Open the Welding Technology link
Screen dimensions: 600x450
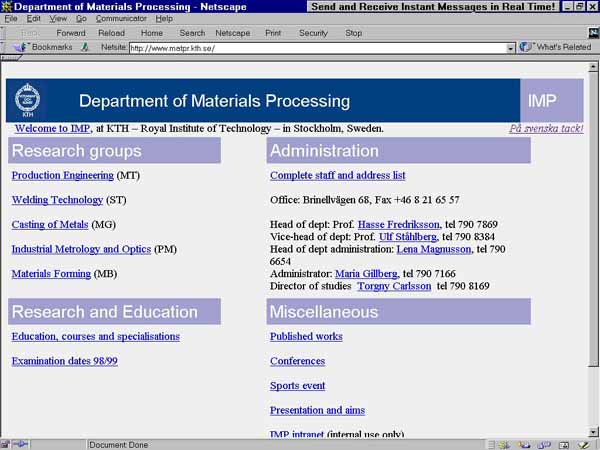click(x=57, y=200)
